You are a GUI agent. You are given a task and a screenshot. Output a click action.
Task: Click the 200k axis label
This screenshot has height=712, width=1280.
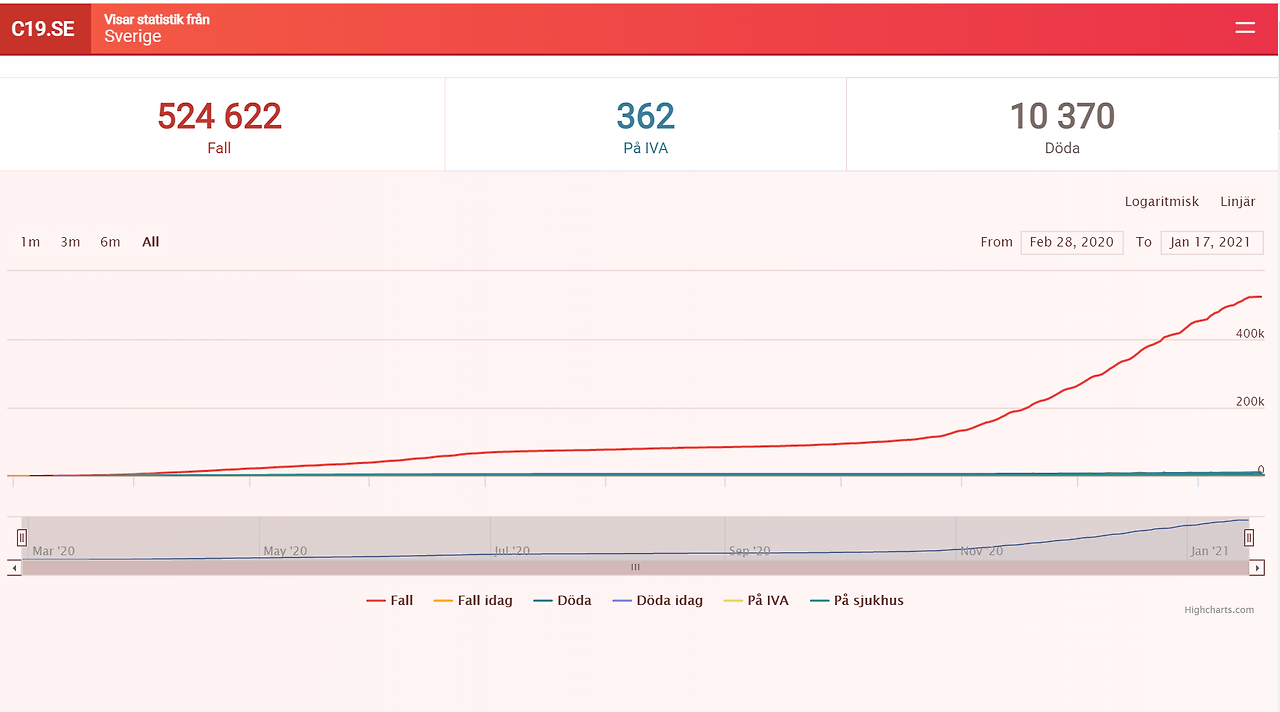tap(1250, 402)
